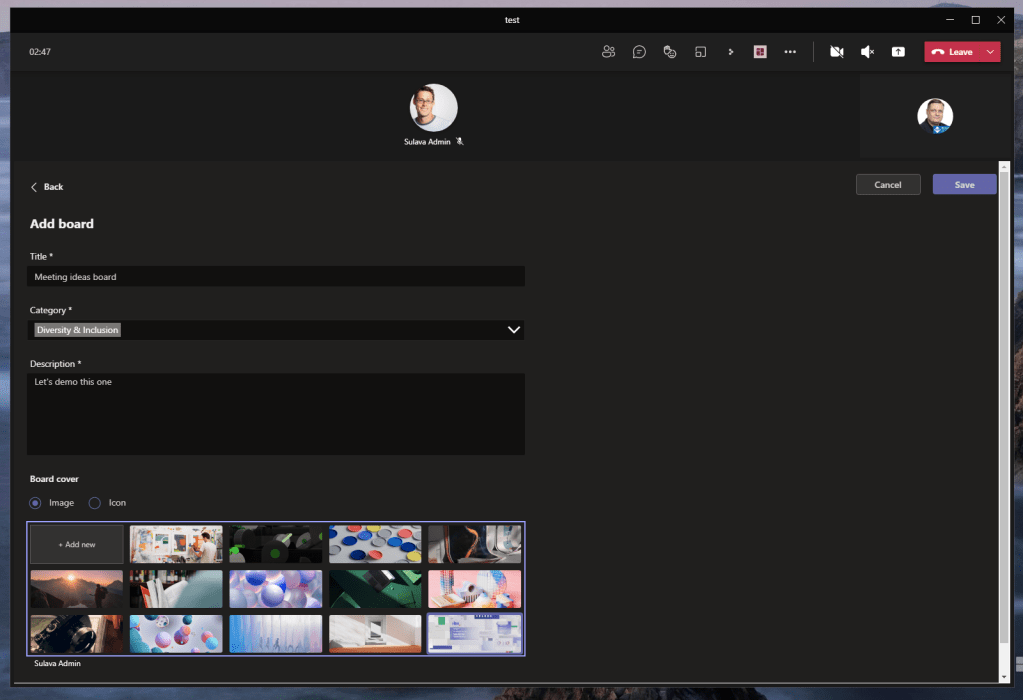Open the More actions ellipsis

790,52
